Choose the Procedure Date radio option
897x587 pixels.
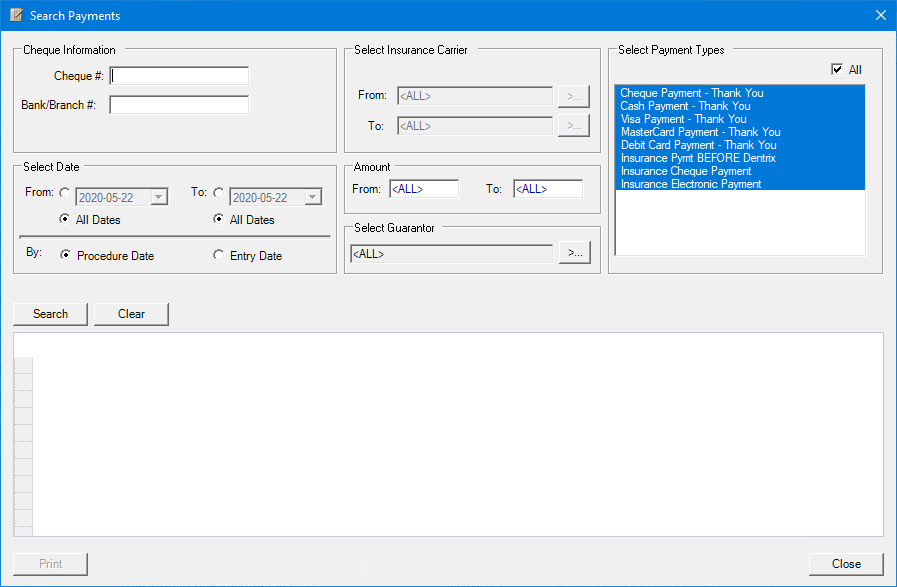click(66, 256)
